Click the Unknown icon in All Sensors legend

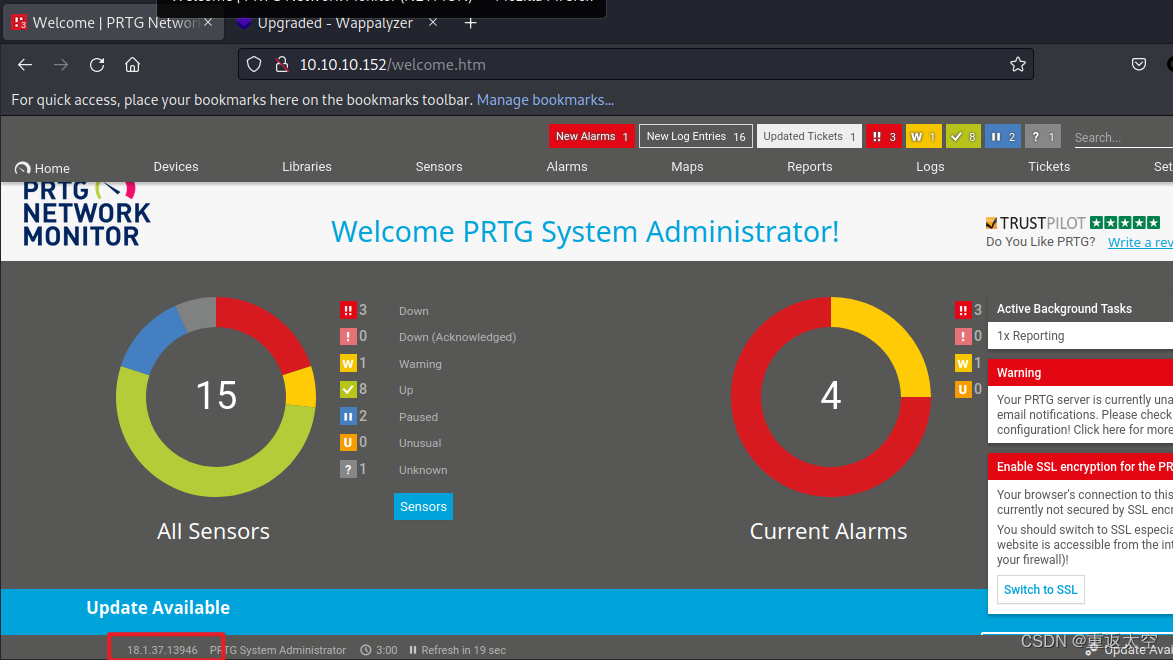pyautogui.click(x=348, y=470)
